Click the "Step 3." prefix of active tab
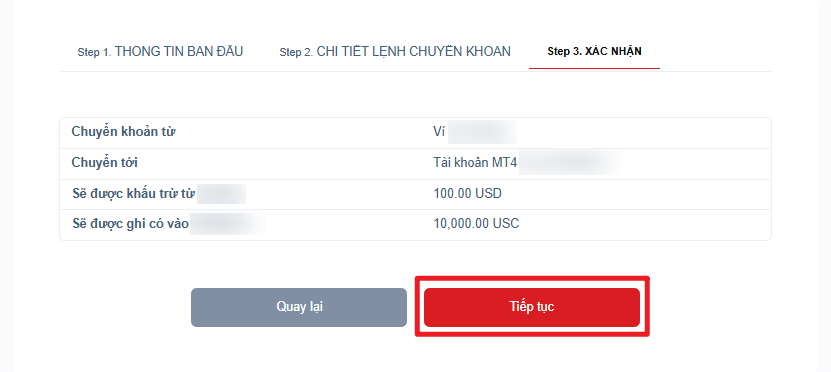 tap(565, 52)
